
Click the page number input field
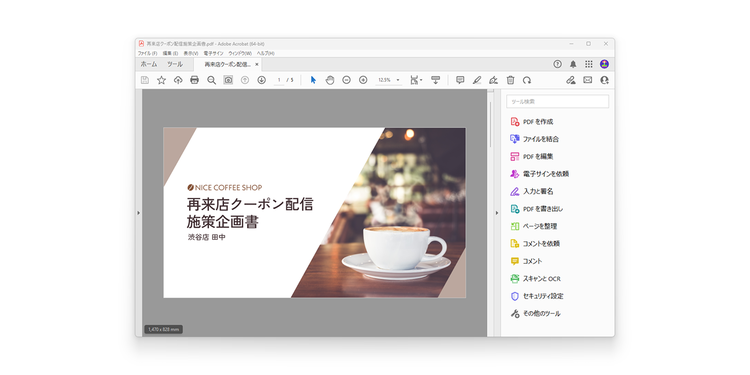pyautogui.click(x=279, y=80)
